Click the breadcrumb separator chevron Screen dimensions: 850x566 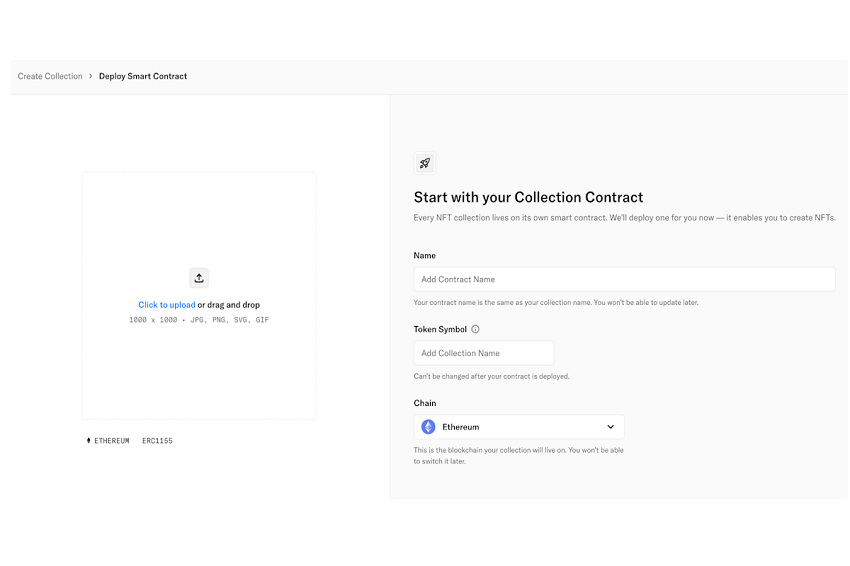91,76
